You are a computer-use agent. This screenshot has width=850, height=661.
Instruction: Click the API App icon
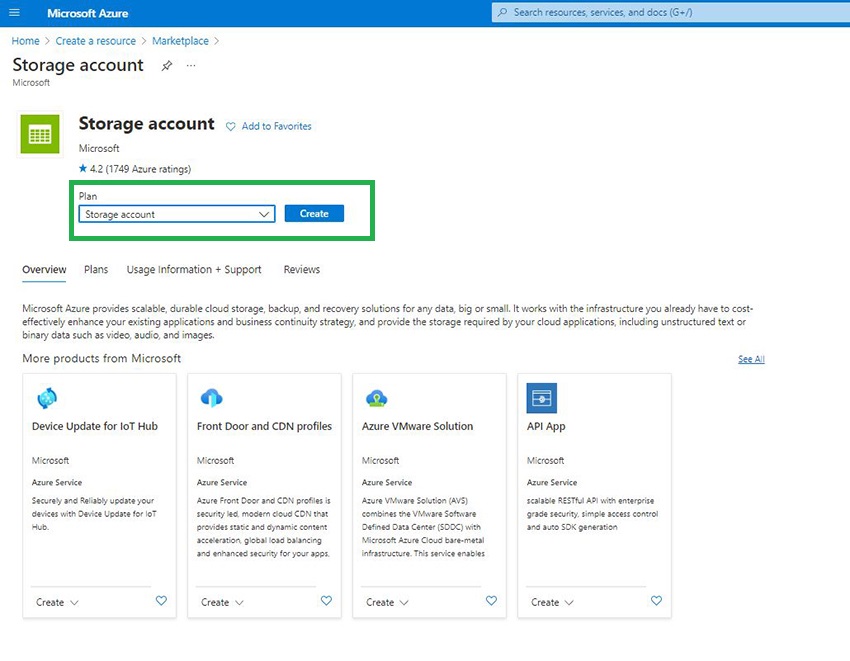tap(541, 398)
